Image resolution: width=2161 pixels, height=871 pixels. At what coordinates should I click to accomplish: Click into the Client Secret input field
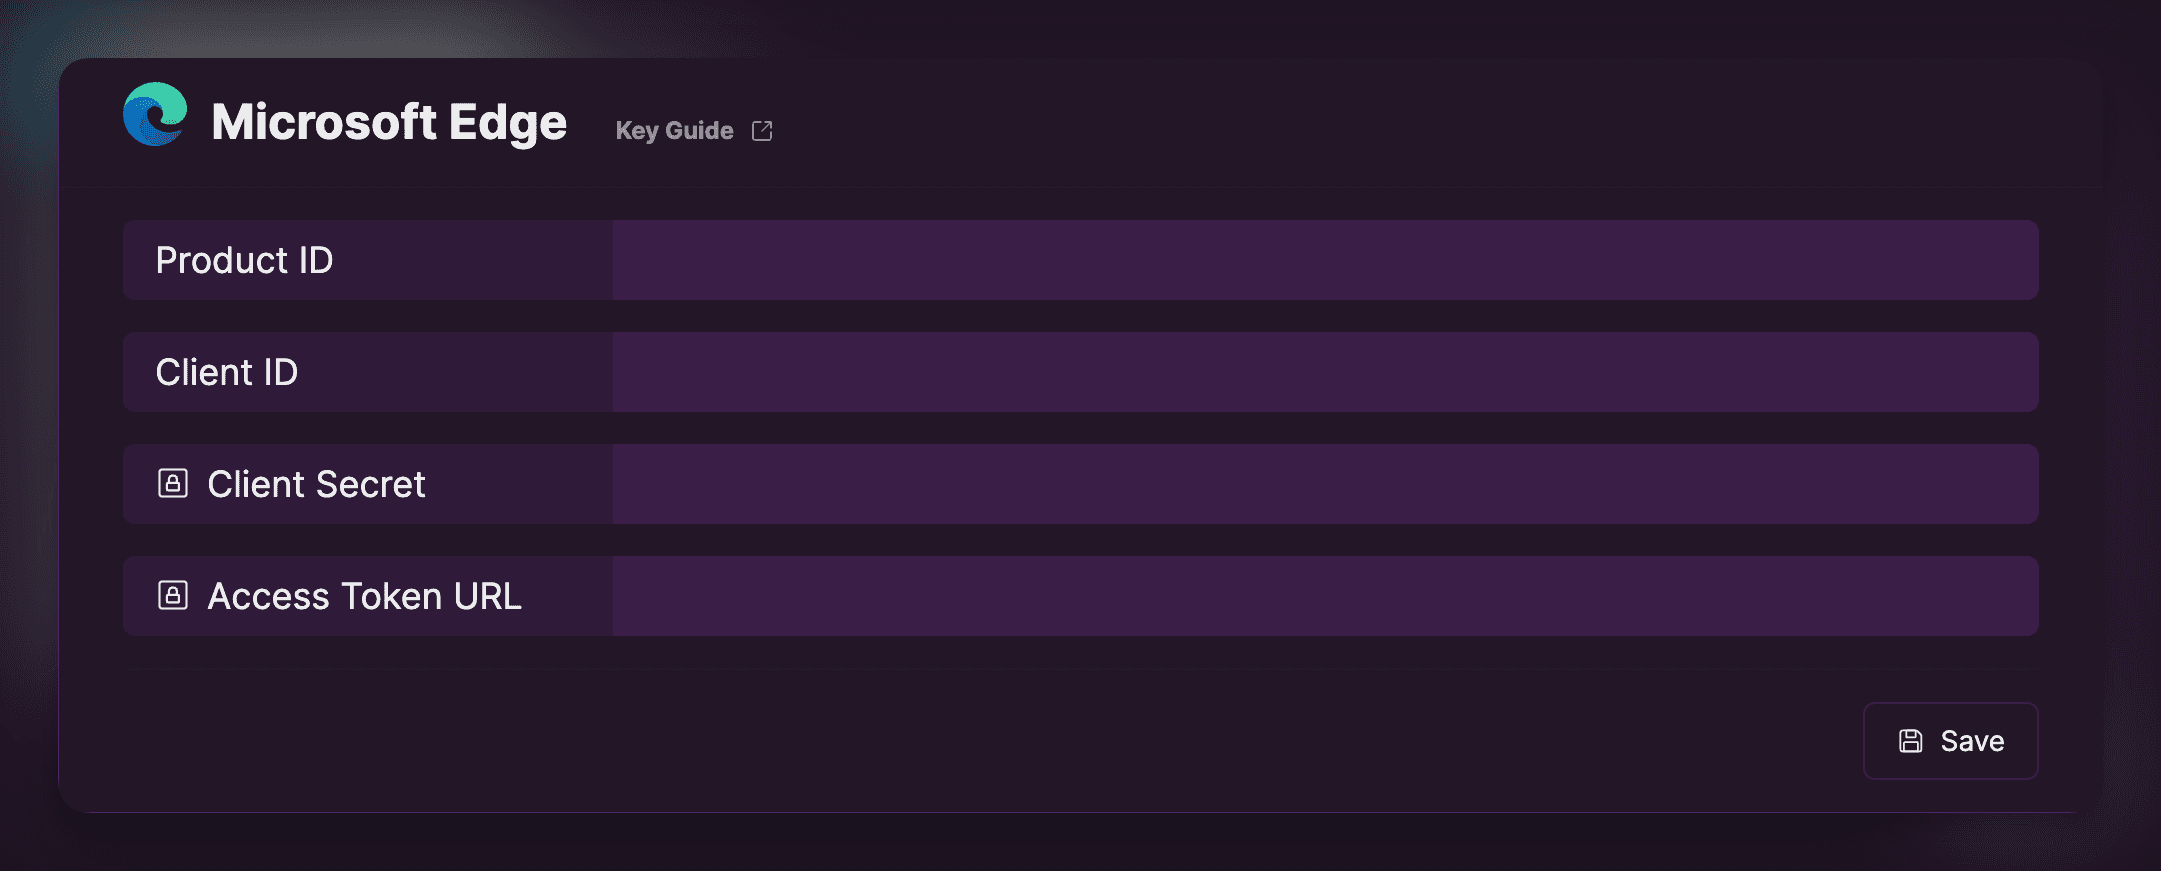pos(1325,484)
